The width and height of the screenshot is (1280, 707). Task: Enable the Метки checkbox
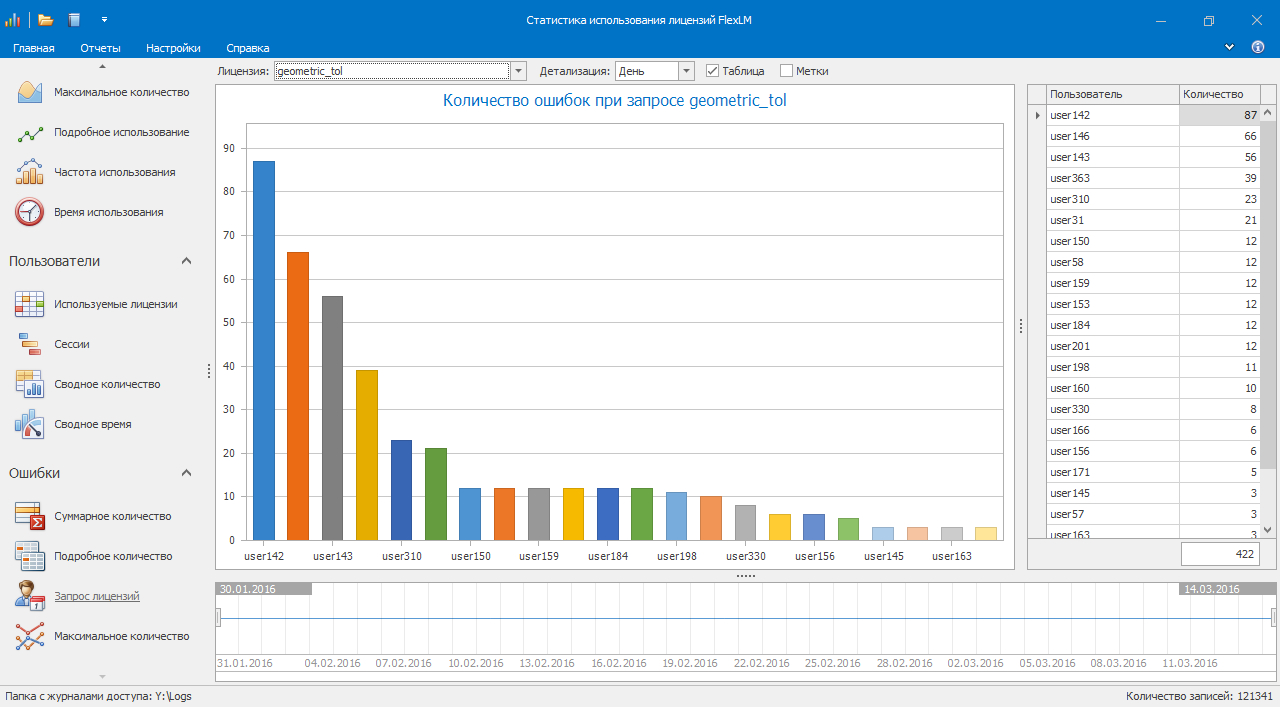point(787,71)
